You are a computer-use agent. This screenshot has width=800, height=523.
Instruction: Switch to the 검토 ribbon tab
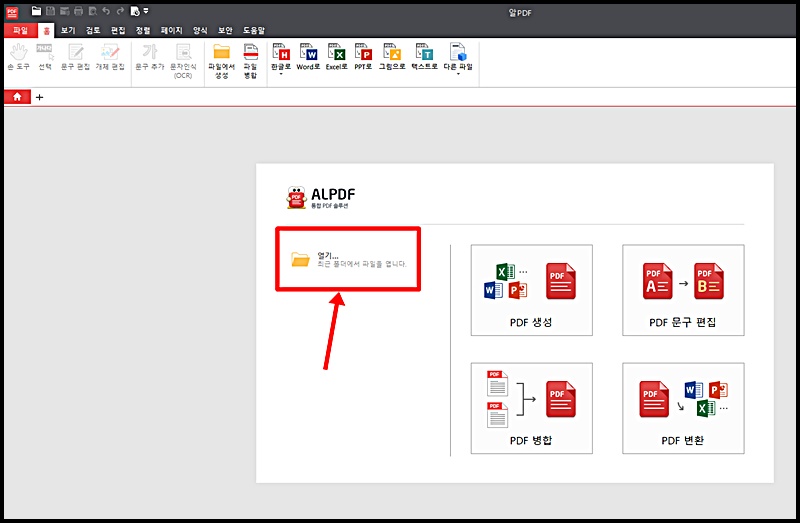click(93, 31)
